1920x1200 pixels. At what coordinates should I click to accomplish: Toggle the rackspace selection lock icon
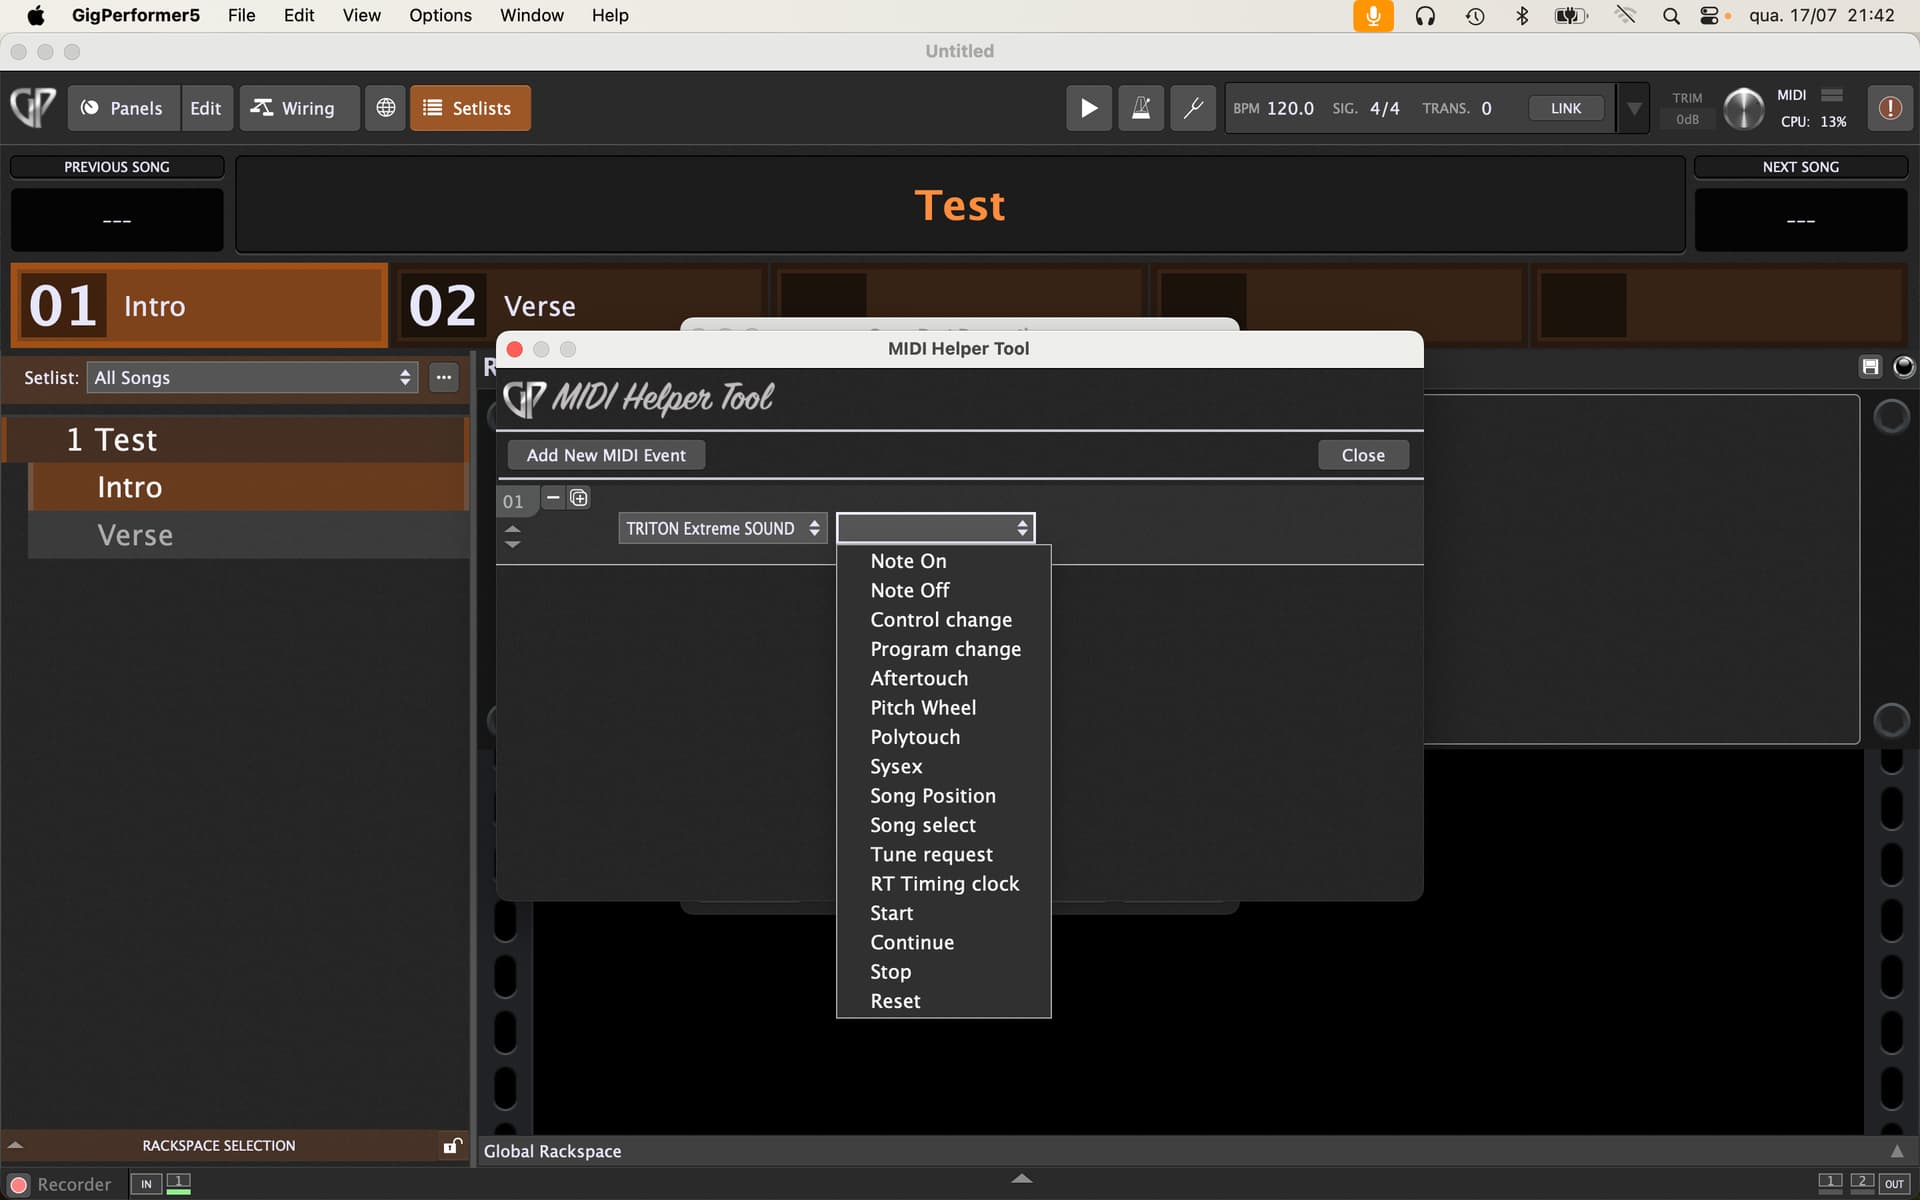452,1146
